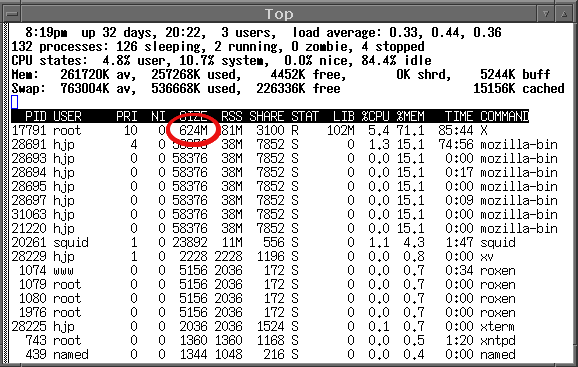Open the window menu button in title bar

(12, 14)
